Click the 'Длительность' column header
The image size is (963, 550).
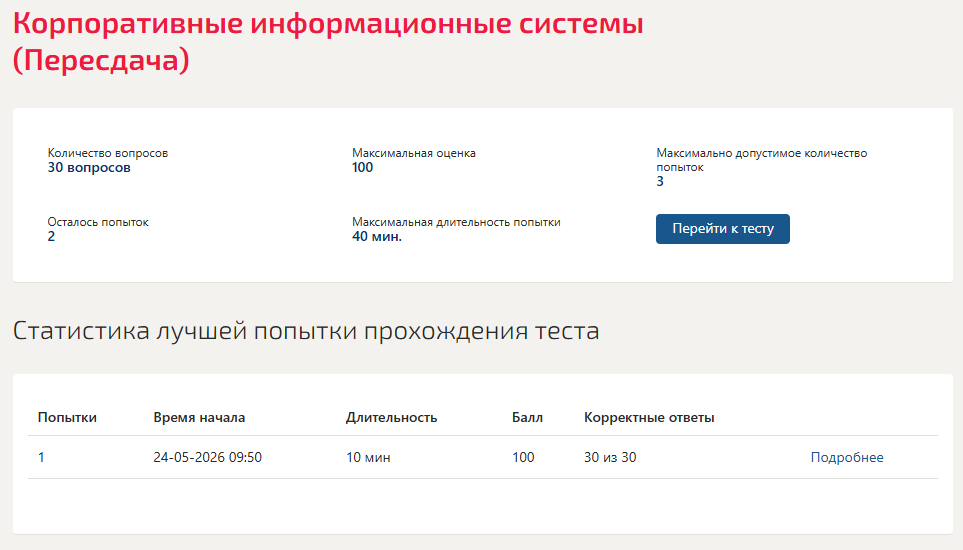(391, 417)
